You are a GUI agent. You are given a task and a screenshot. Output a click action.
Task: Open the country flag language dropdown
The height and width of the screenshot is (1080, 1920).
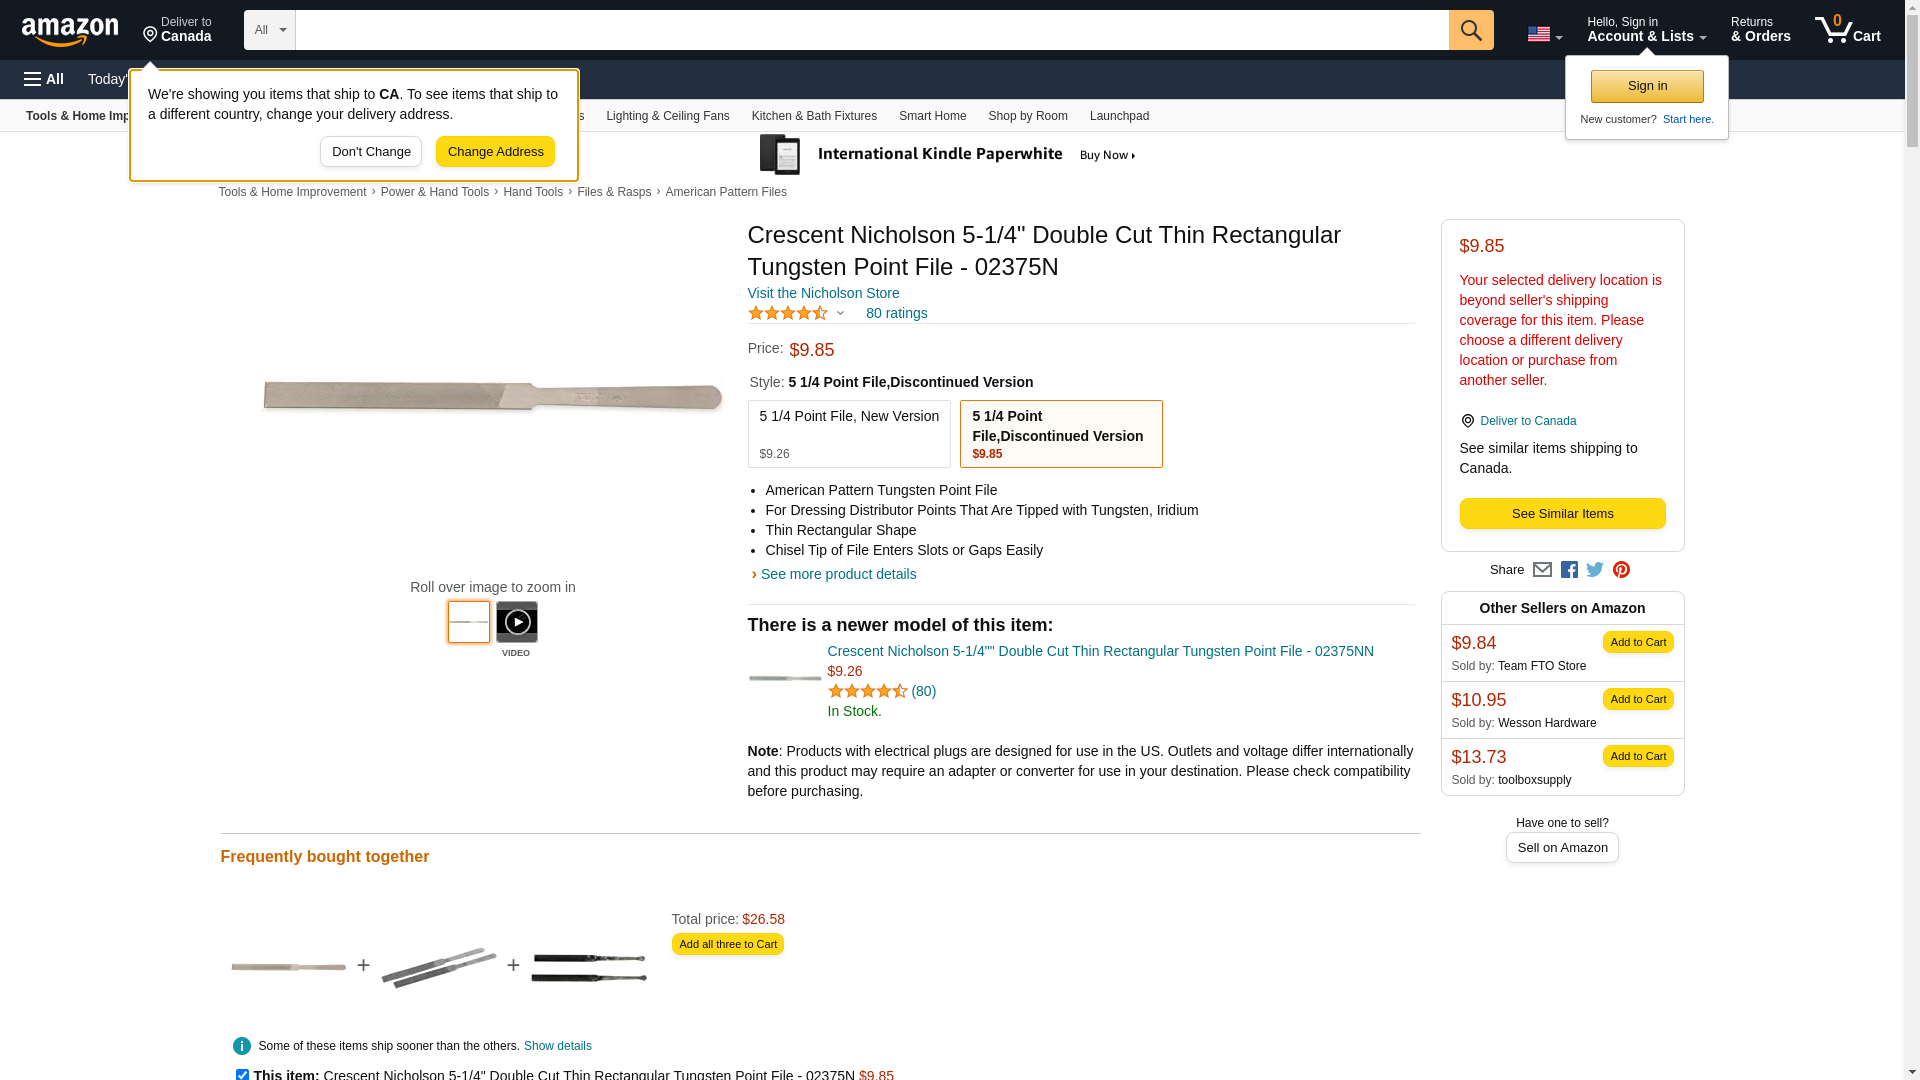coord(1544,34)
